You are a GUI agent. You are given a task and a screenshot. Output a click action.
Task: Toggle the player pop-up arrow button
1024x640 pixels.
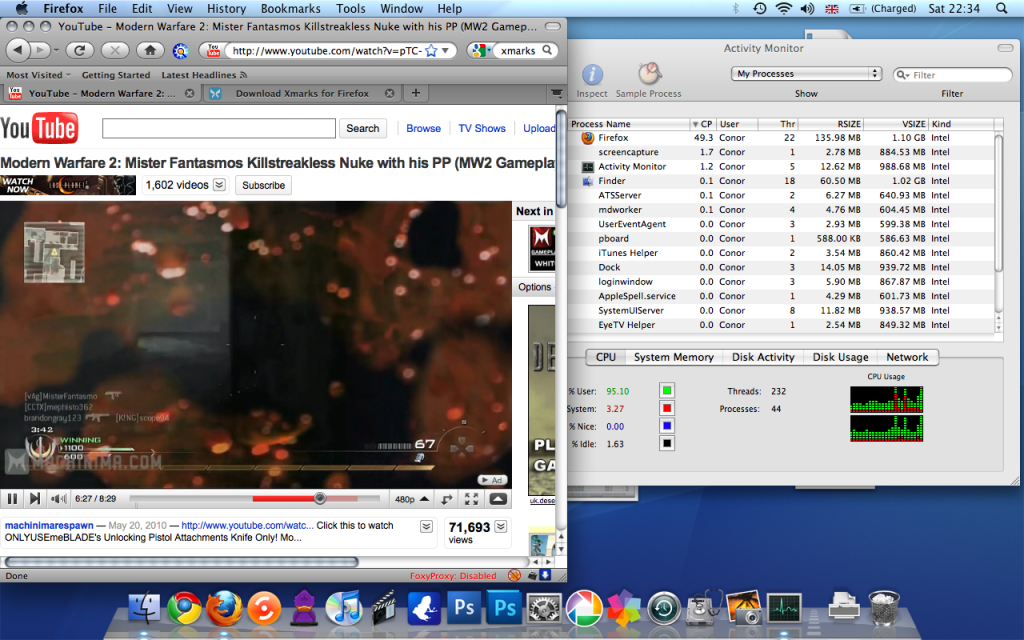pyautogui.click(x=498, y=500)
